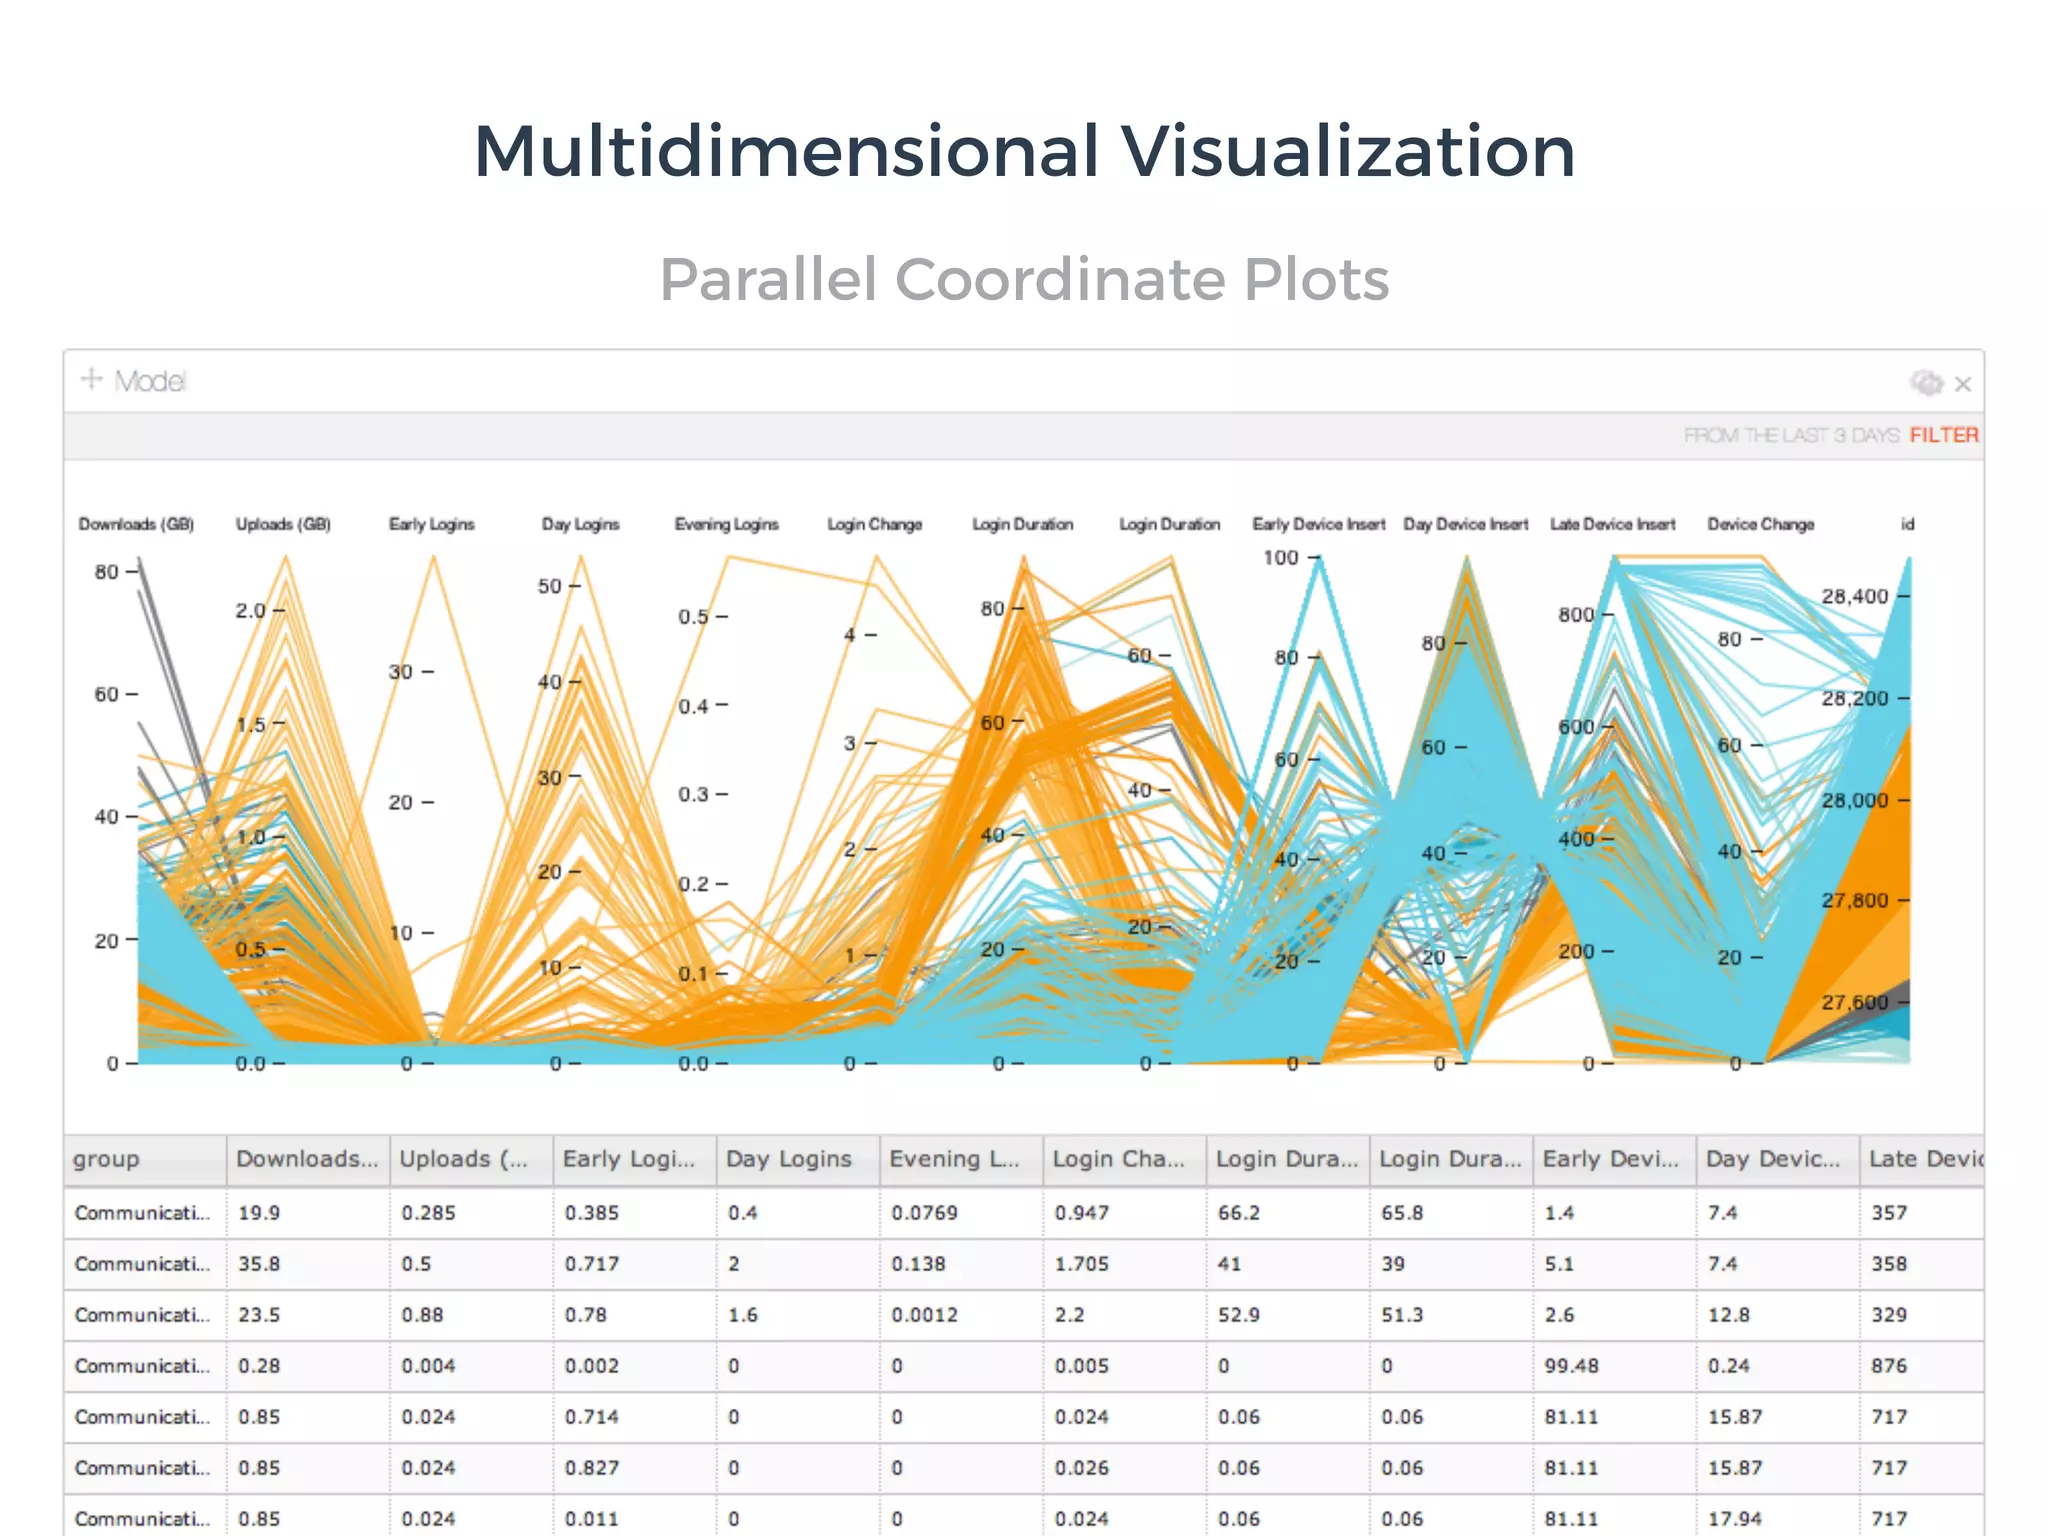Click the Downloads column header in table
The height and width of the screenshot is (1536, 2048).
coord(306,1159)
